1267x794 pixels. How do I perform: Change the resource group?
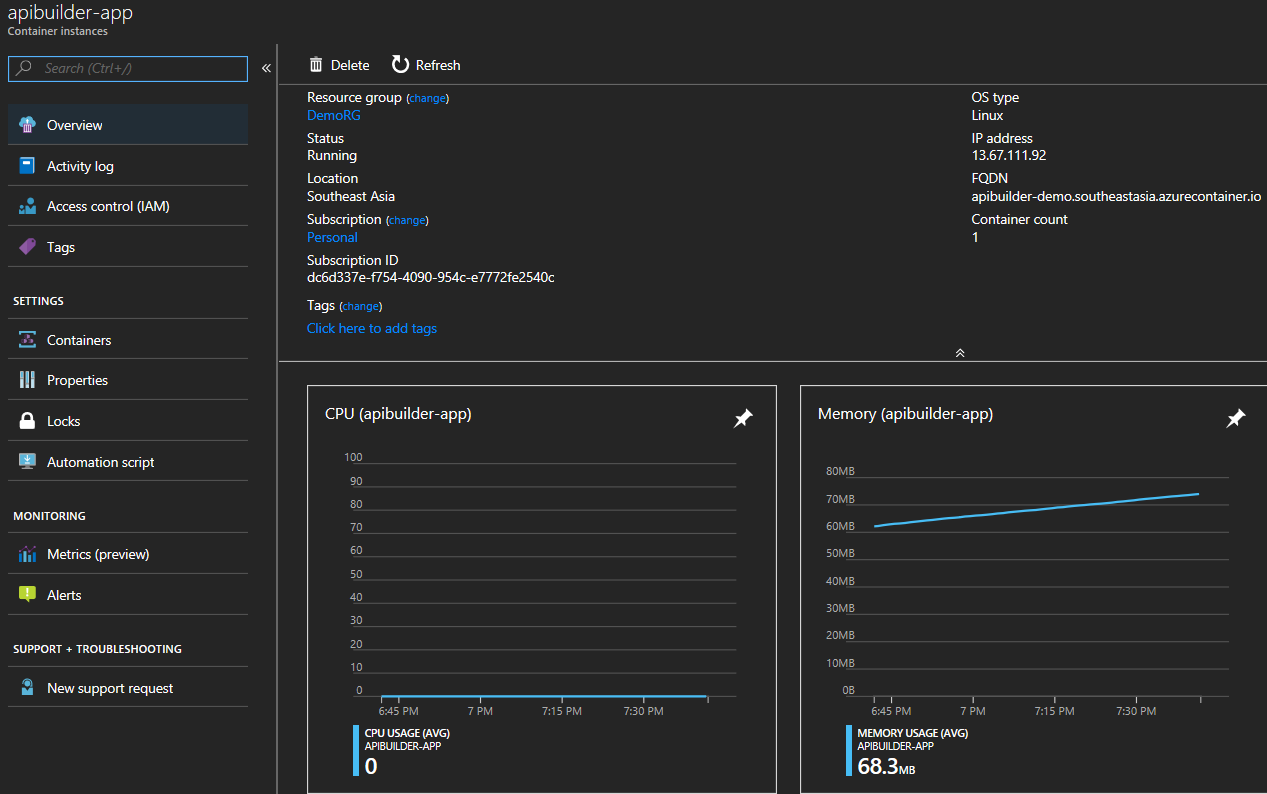(x=428, y=98)
